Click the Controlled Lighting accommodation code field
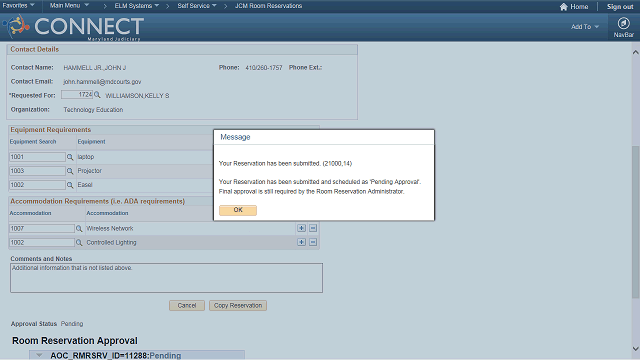This screenshot has width=640, height=360. 42,242
